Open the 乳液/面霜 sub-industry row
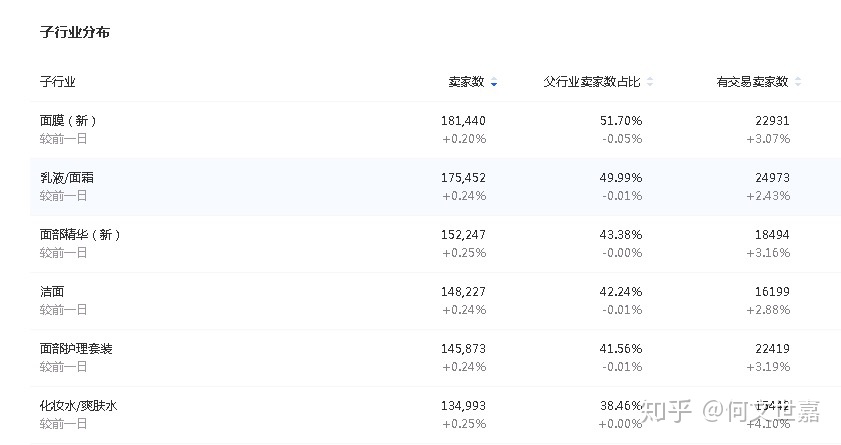Screen dimensions: 841x445 coord(67,178)
